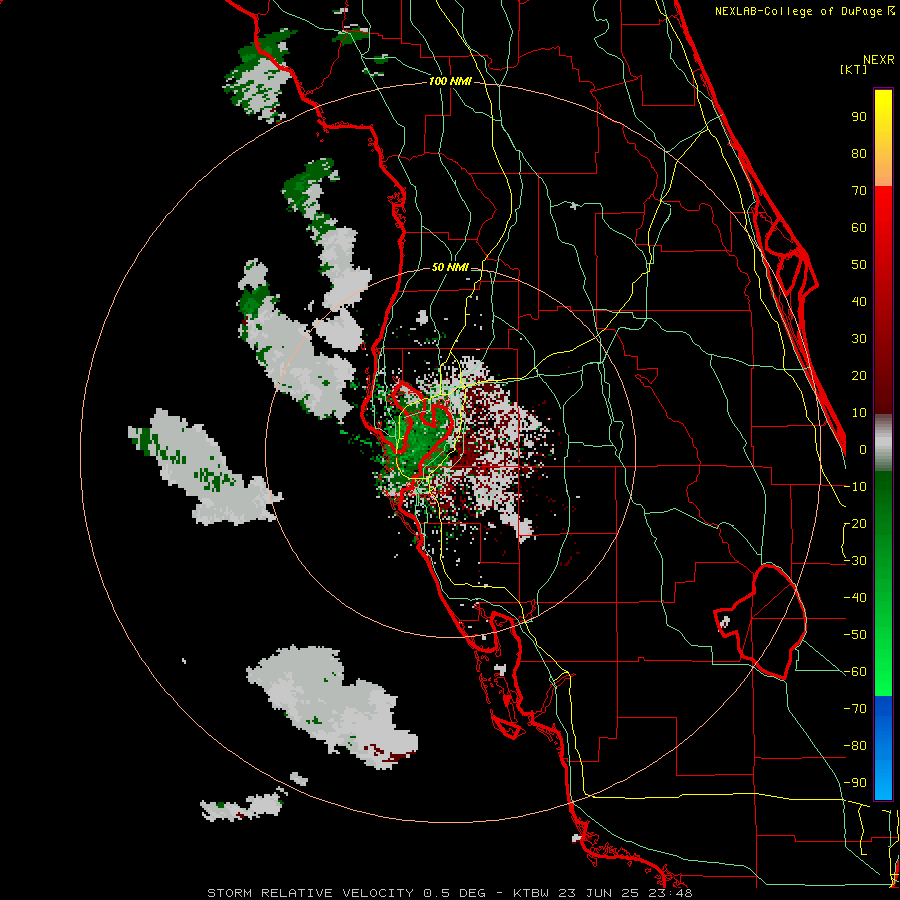
Task: Click the 40 value on the velocity scale
Action: [859, 302]
